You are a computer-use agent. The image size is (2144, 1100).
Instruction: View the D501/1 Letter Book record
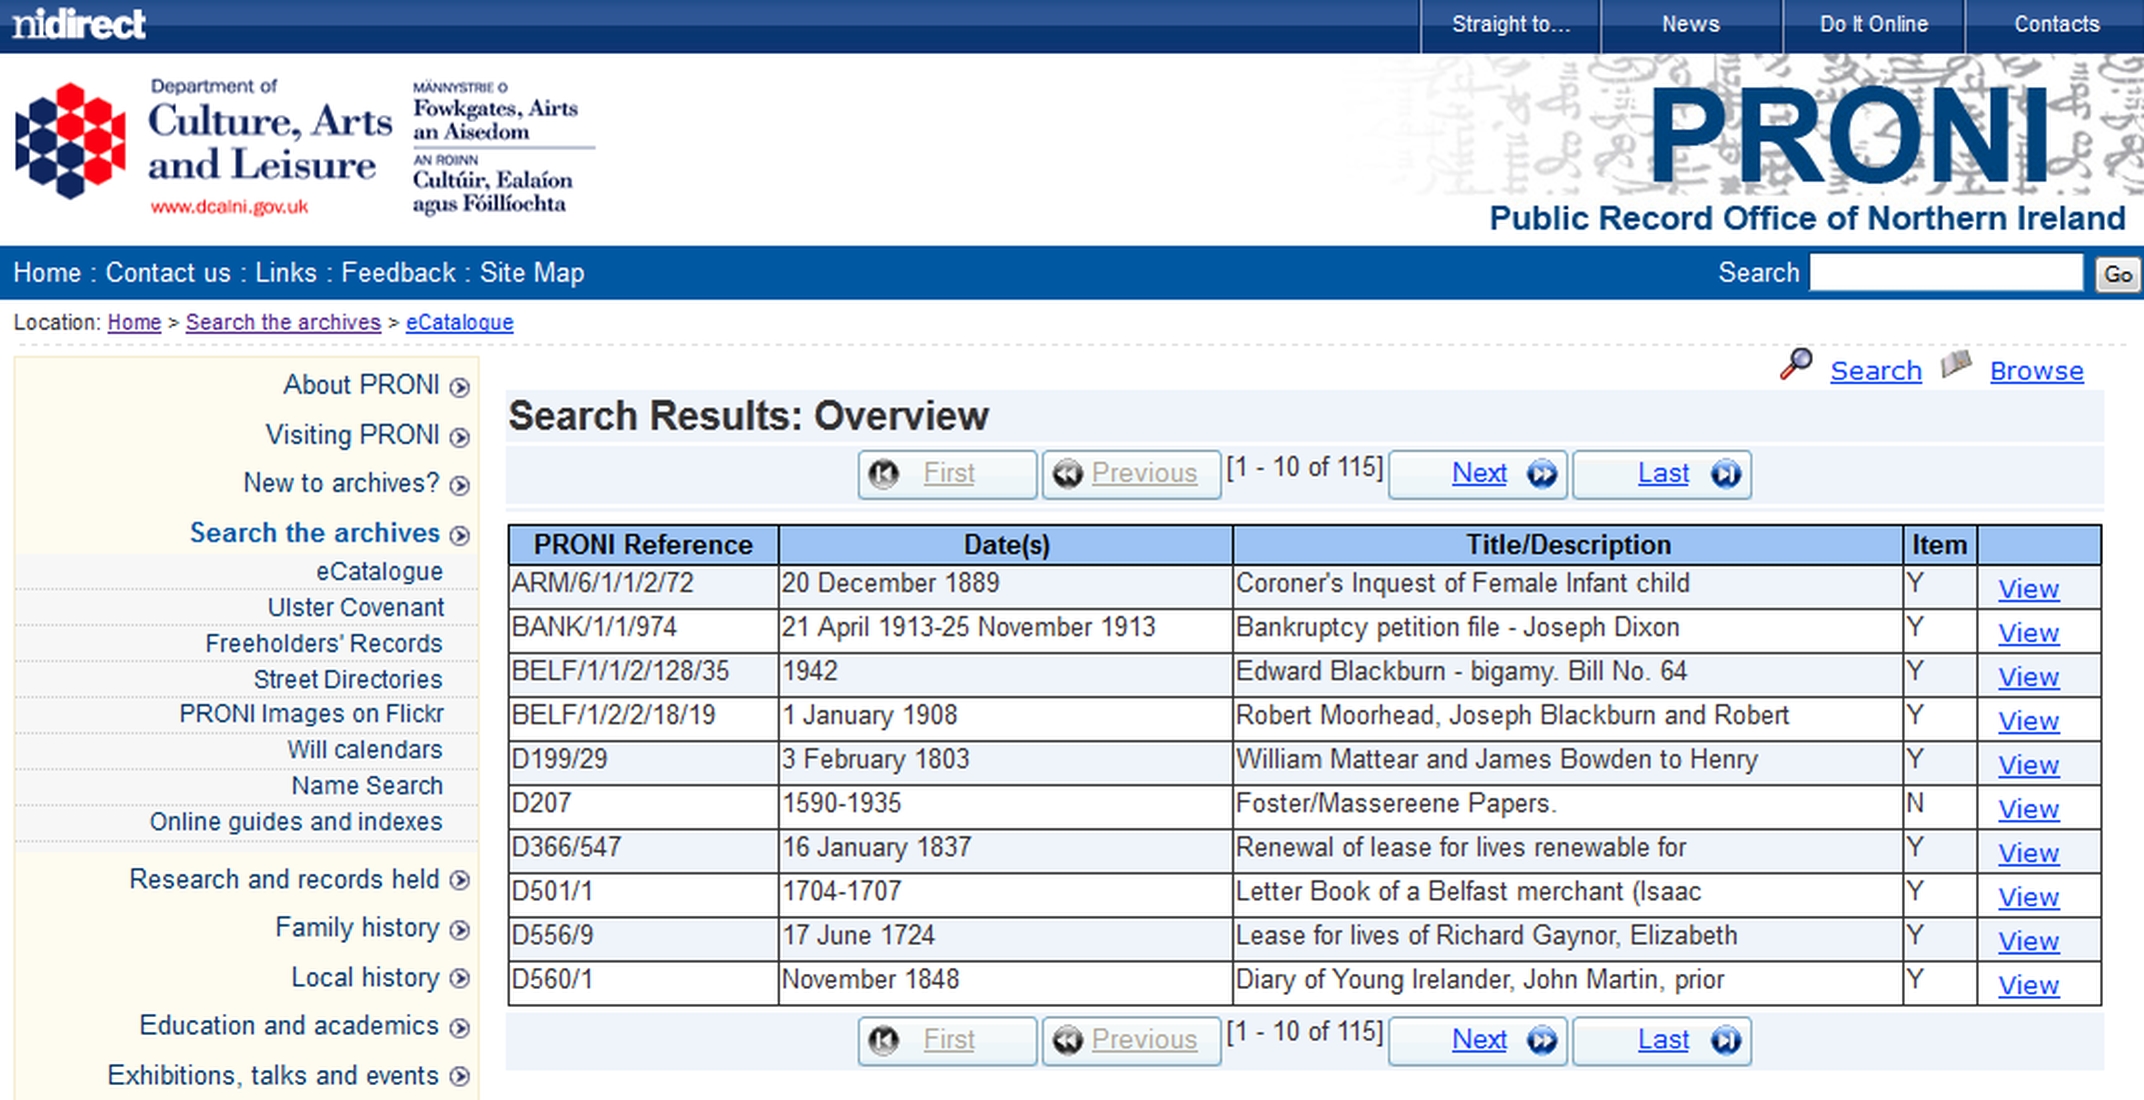click(x=2029, y=897)
